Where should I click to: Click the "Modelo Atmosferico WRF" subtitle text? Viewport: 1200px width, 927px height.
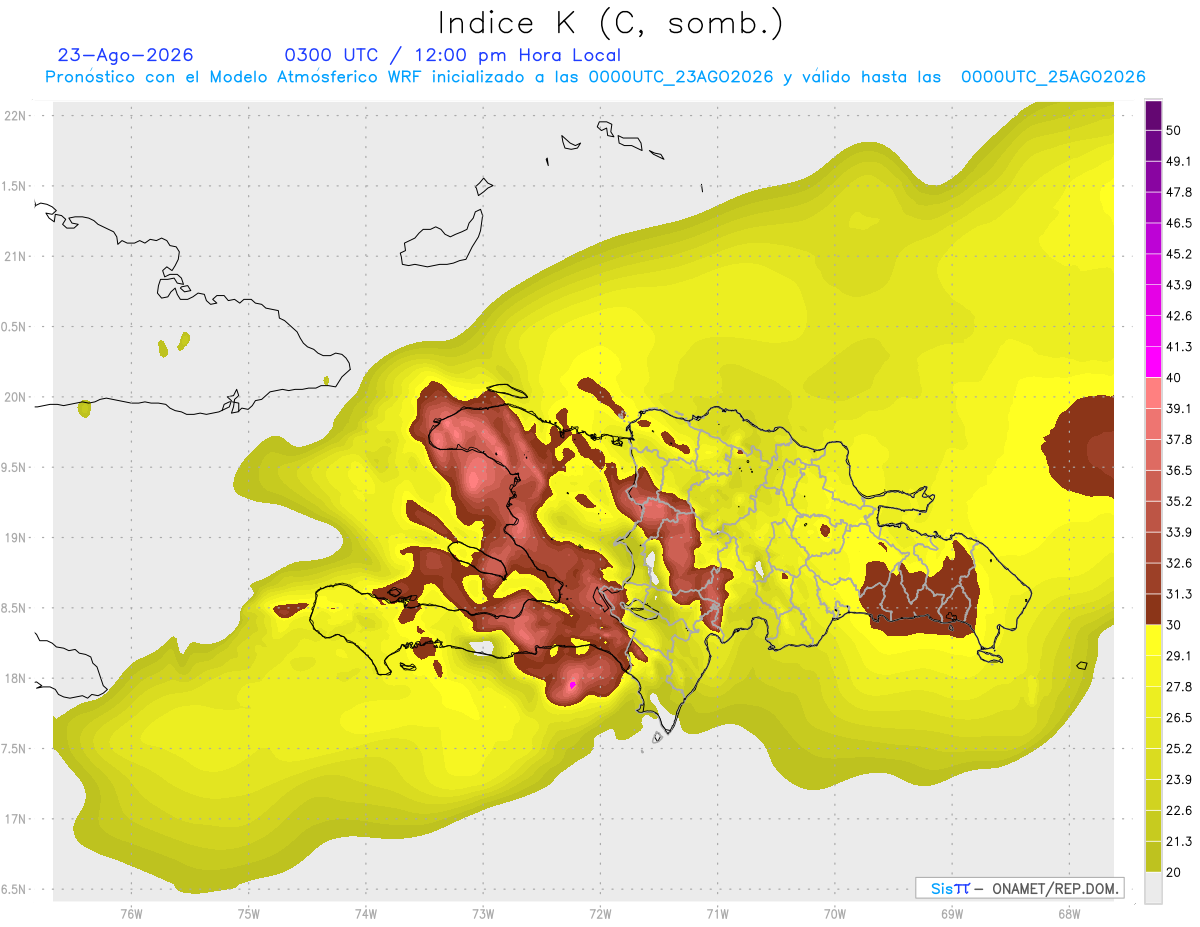point(314,77)
